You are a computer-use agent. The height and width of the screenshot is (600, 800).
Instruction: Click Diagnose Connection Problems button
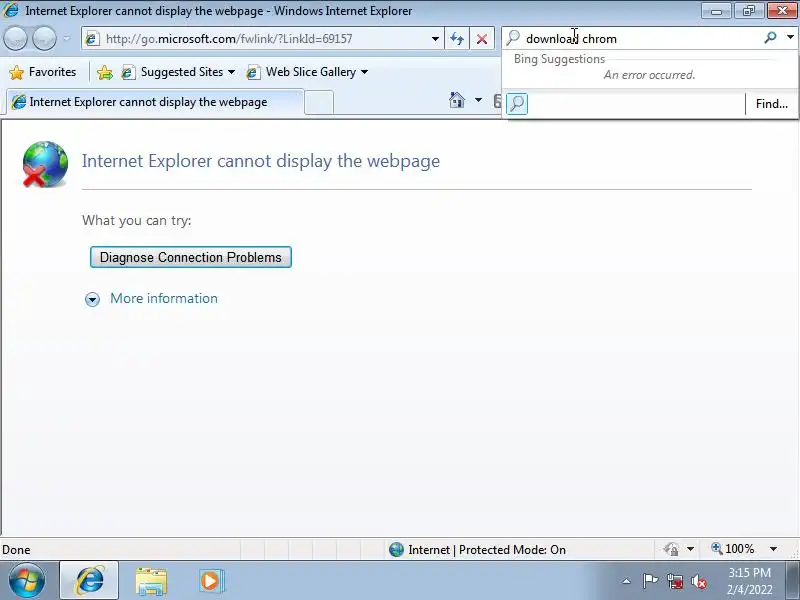tap(191, 257)
